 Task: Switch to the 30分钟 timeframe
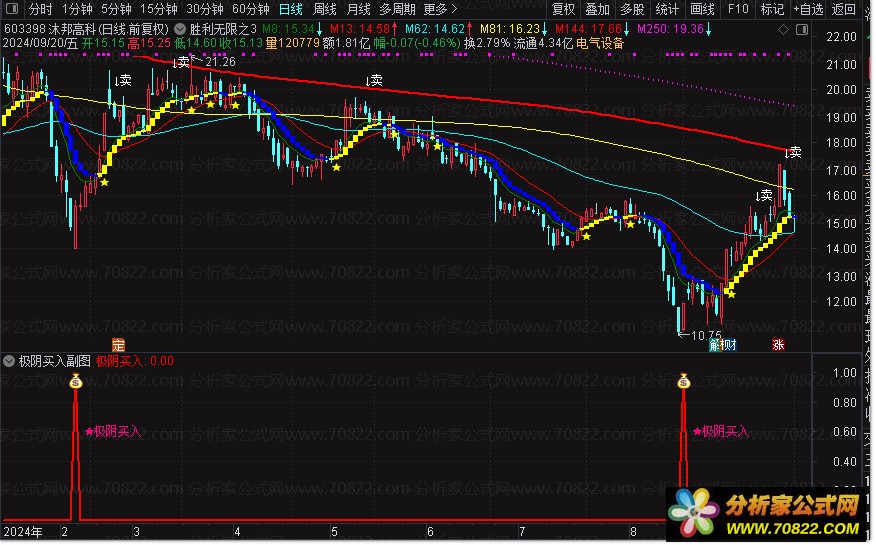[204, 9]
